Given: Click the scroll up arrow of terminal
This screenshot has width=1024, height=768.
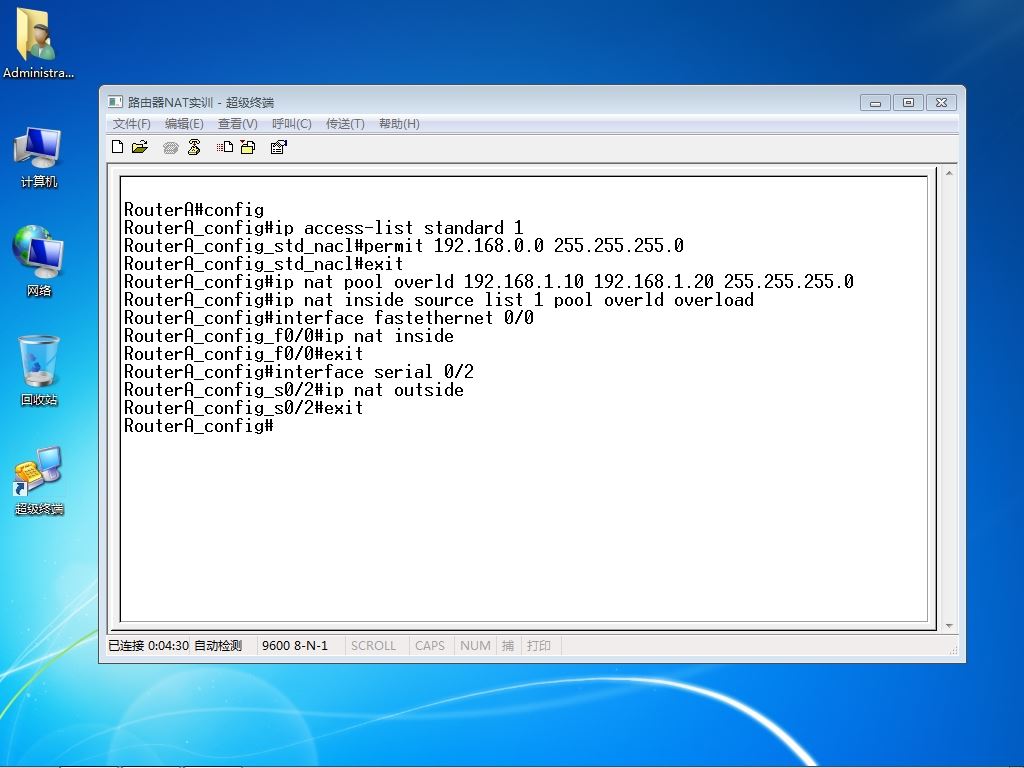Looking at the screenshot, I should coord(948,173).
